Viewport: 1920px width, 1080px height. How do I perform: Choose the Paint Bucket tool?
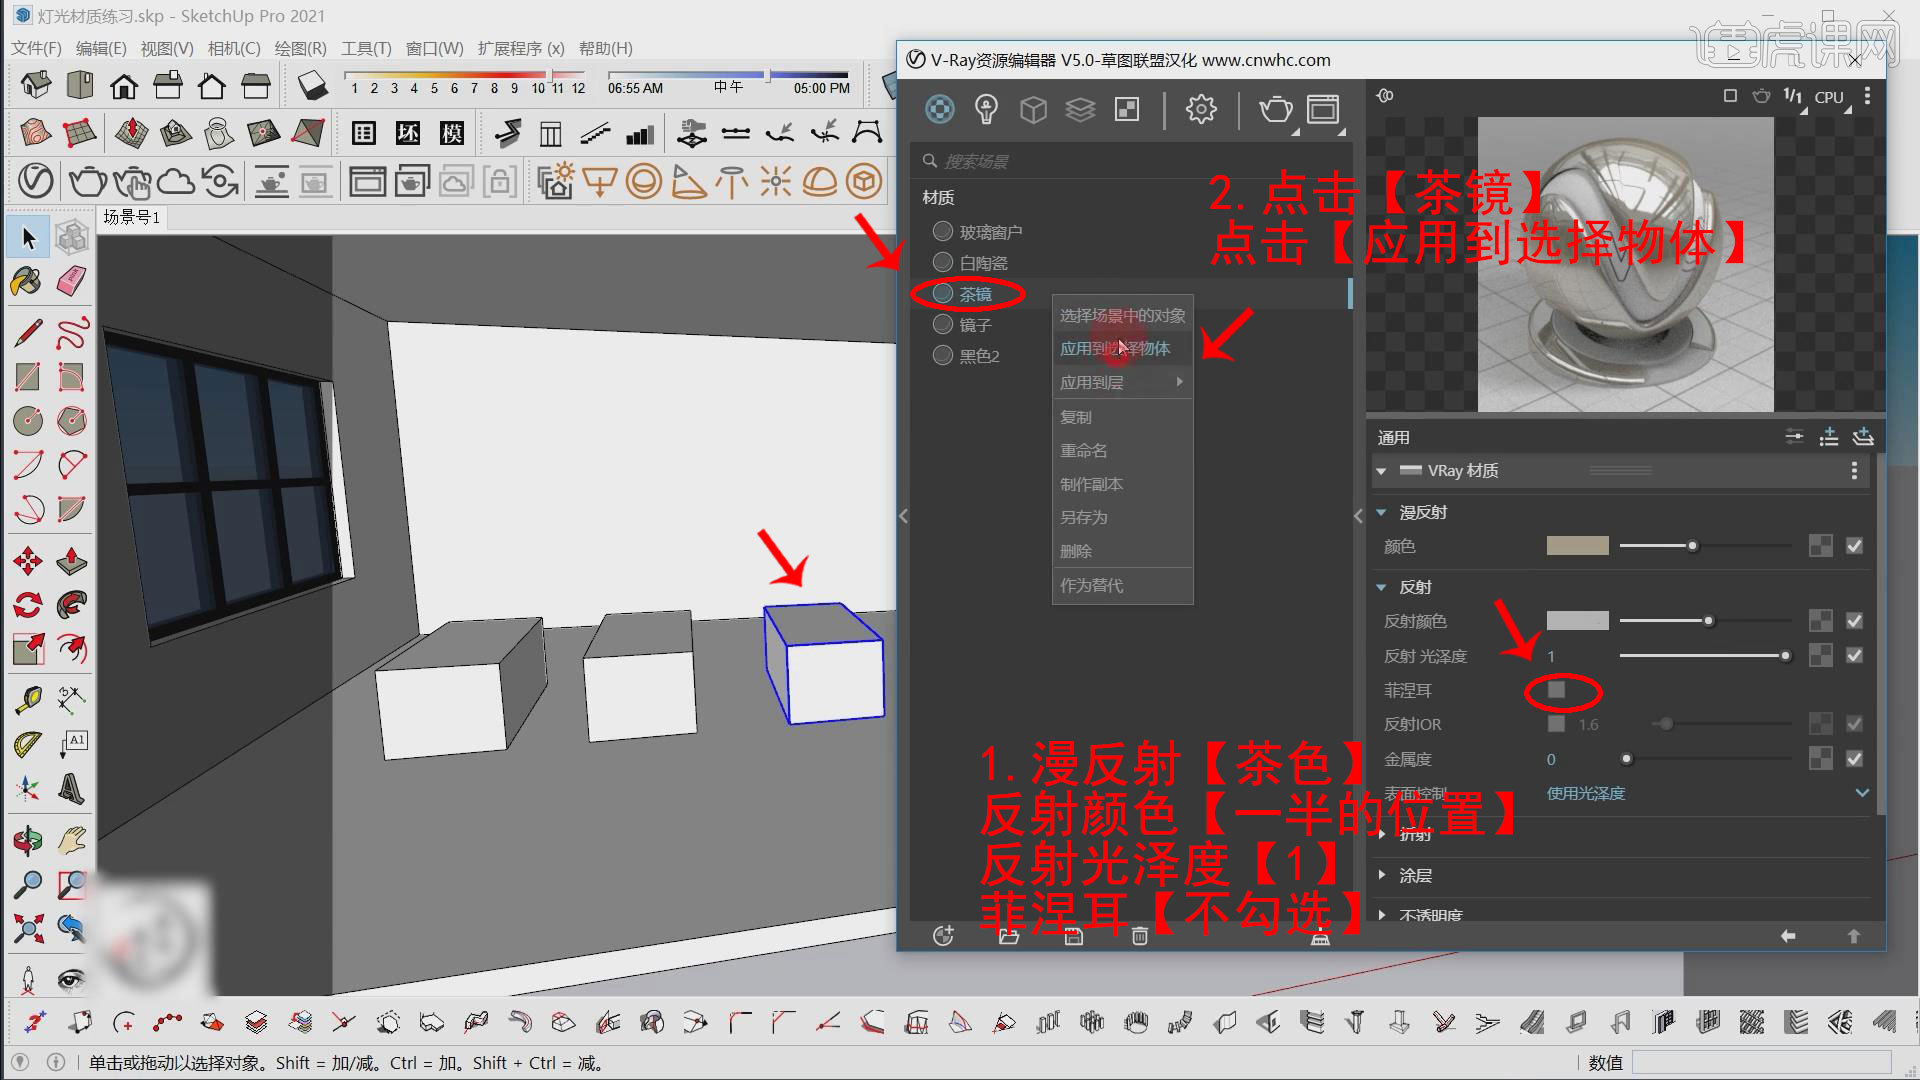[27, 282]
